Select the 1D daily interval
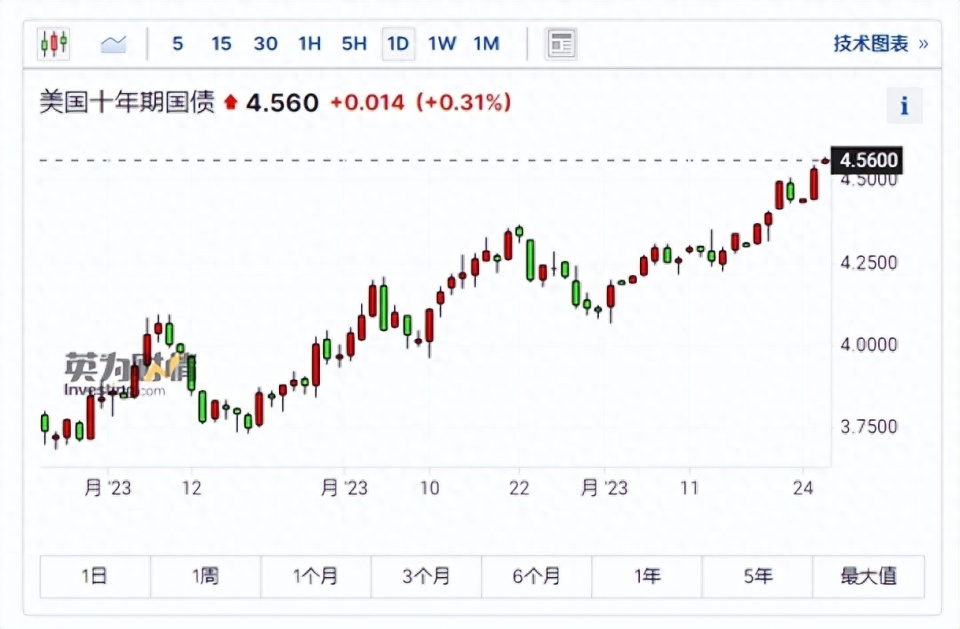Image resolution: width=960 pixels, height=629 pixels. [398, 44]
